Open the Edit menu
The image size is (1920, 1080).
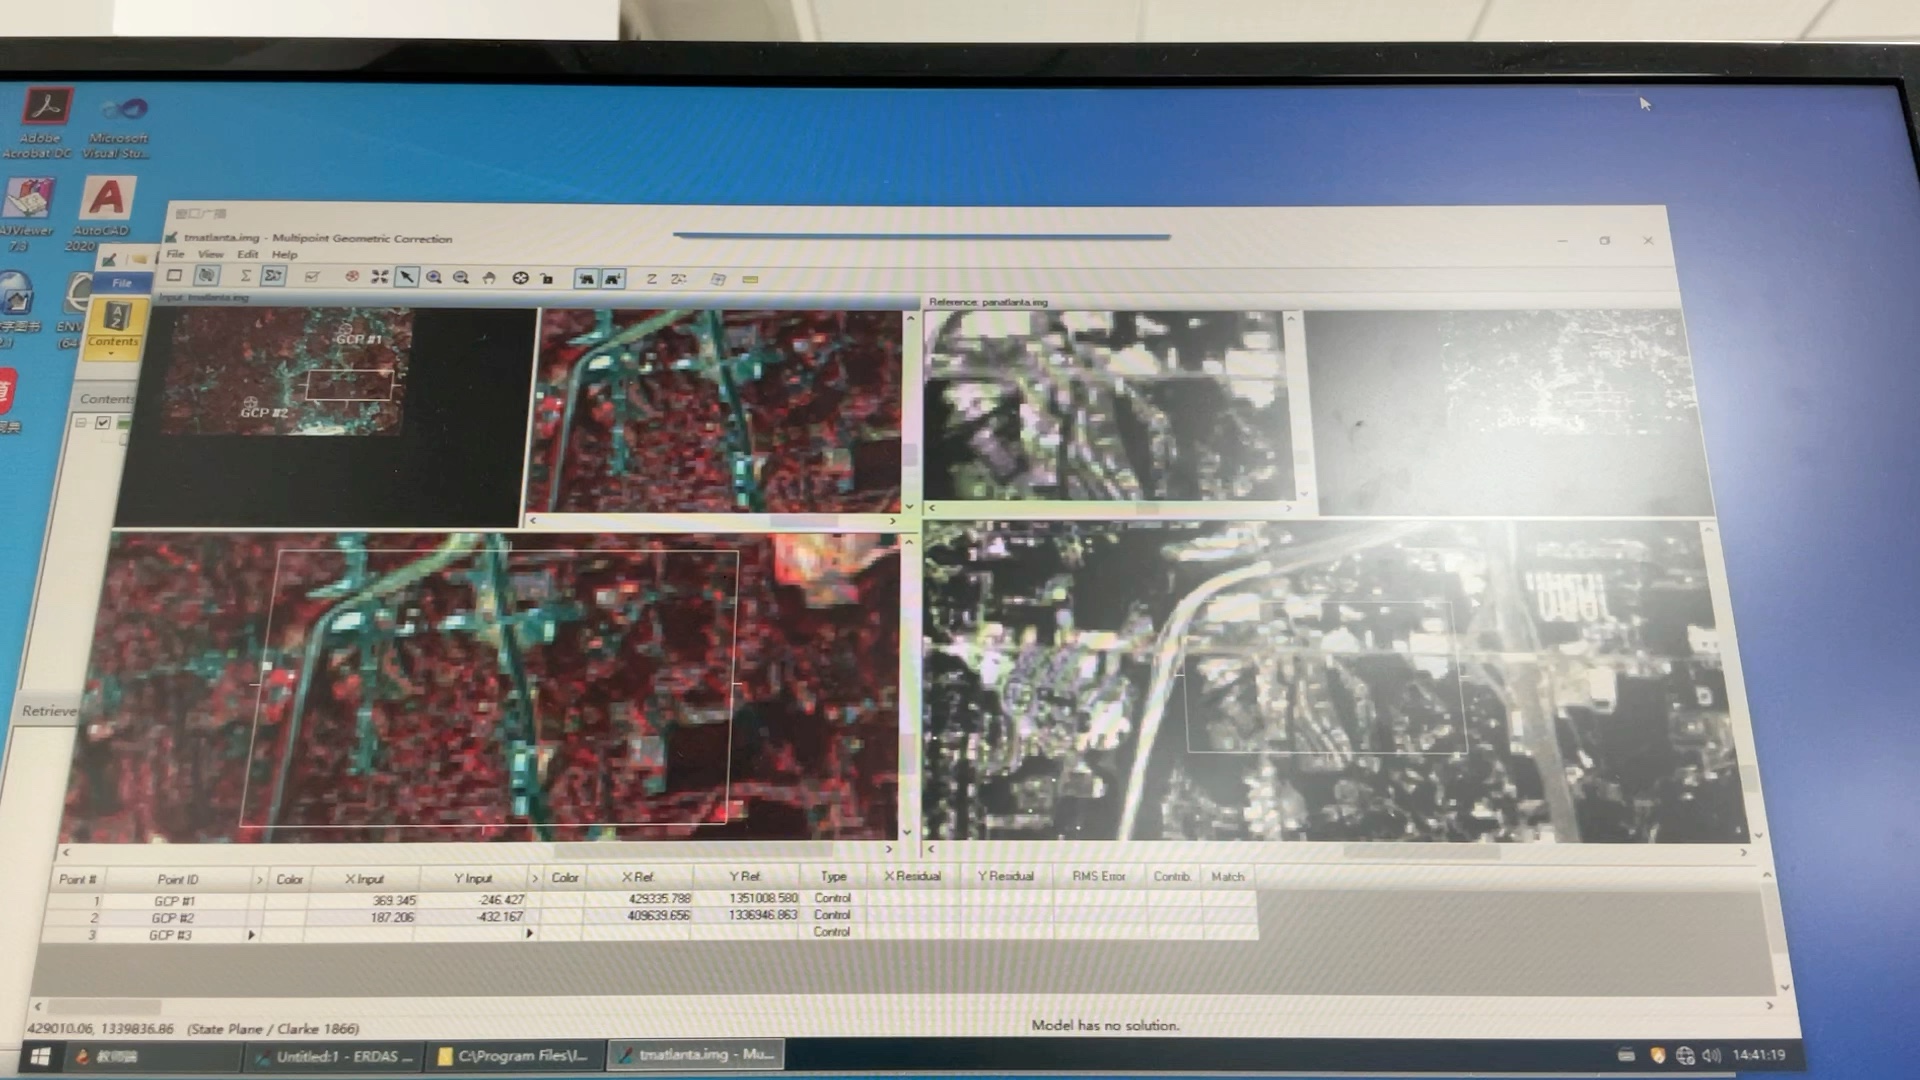(x=247, y=254)
